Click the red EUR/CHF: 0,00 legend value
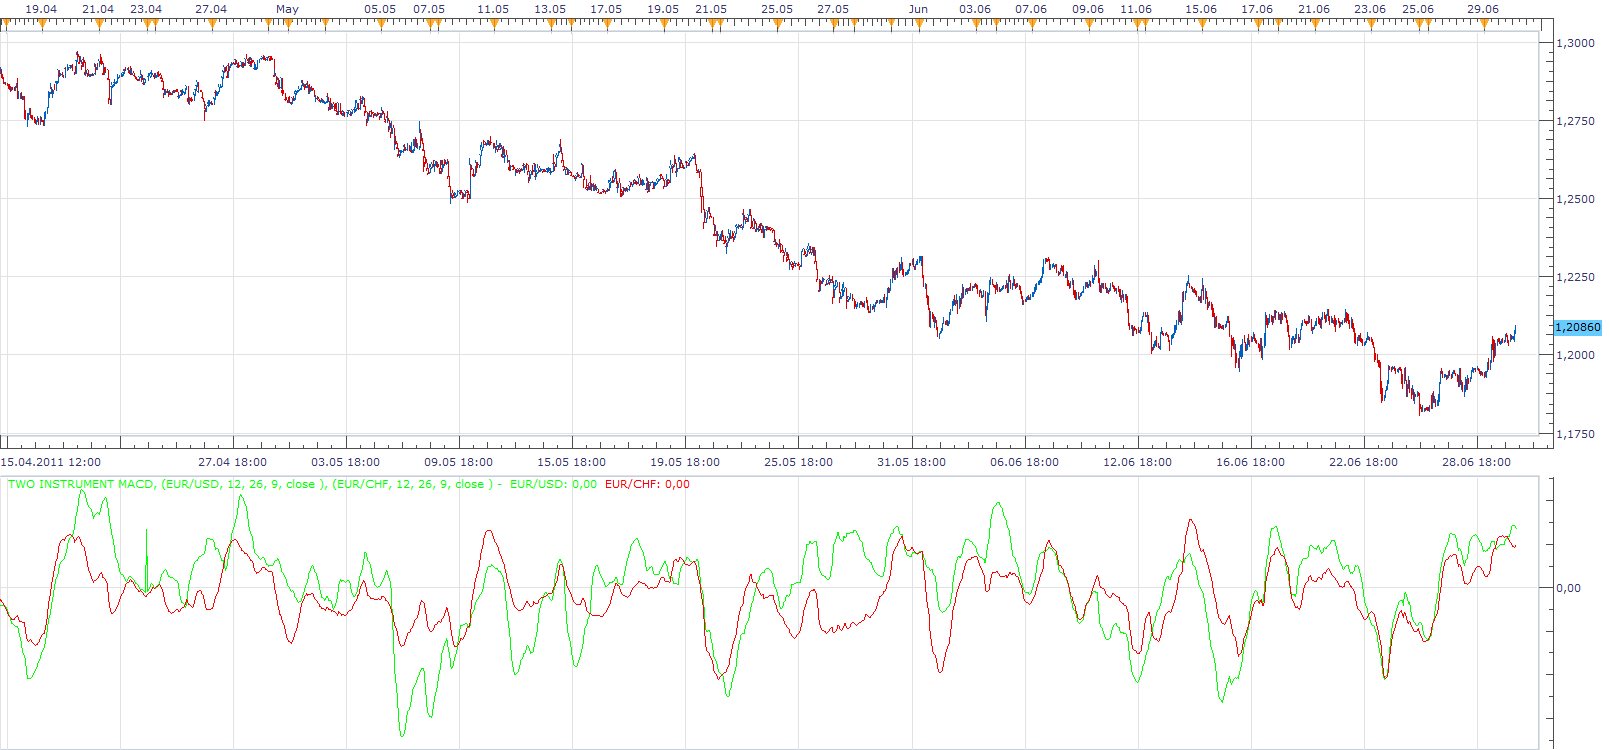 pyautogui.click(x=647, y=484)
